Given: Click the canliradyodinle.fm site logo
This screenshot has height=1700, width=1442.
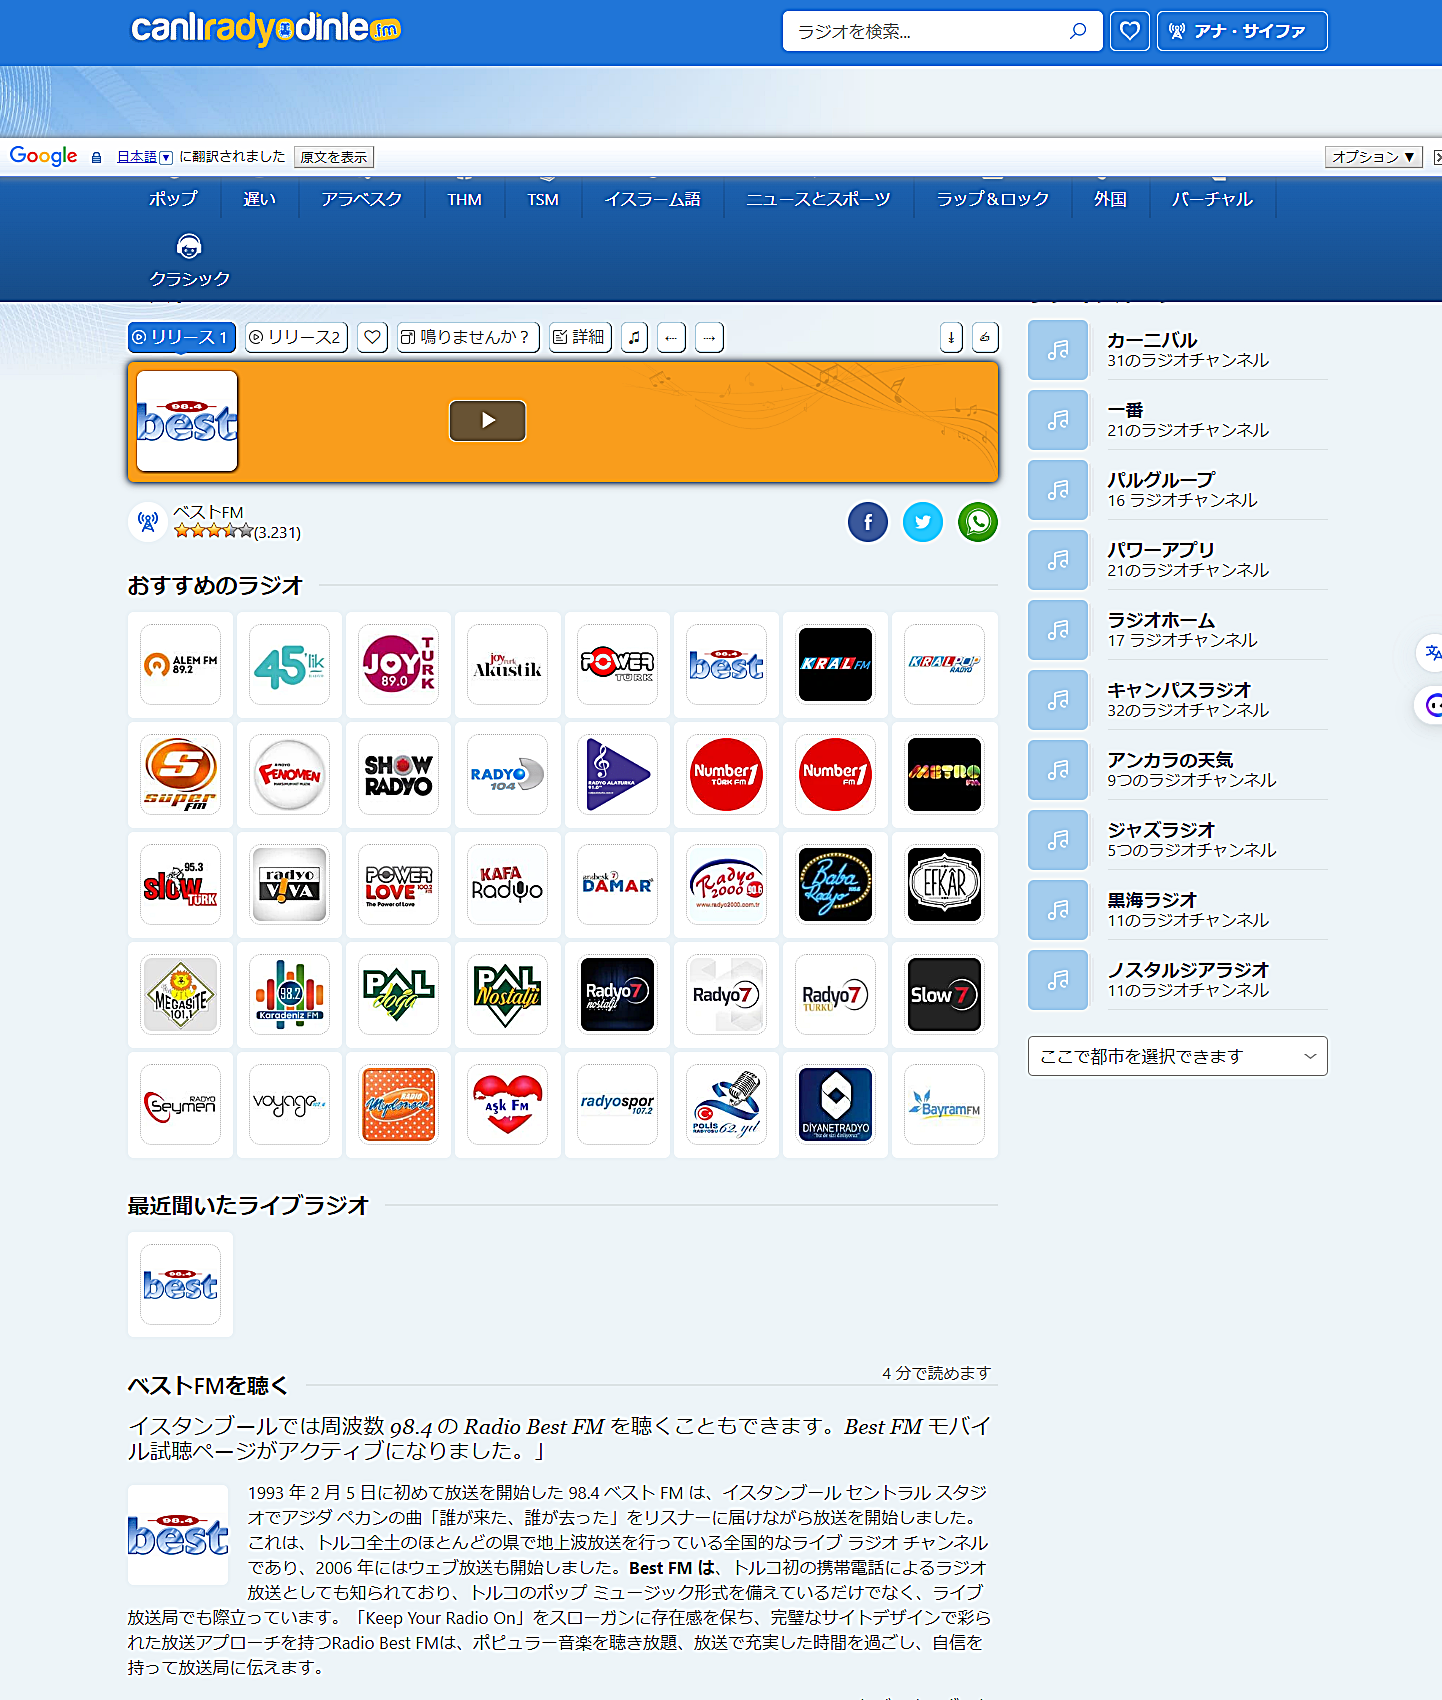Looking at the screenshot, I should 266,29.
